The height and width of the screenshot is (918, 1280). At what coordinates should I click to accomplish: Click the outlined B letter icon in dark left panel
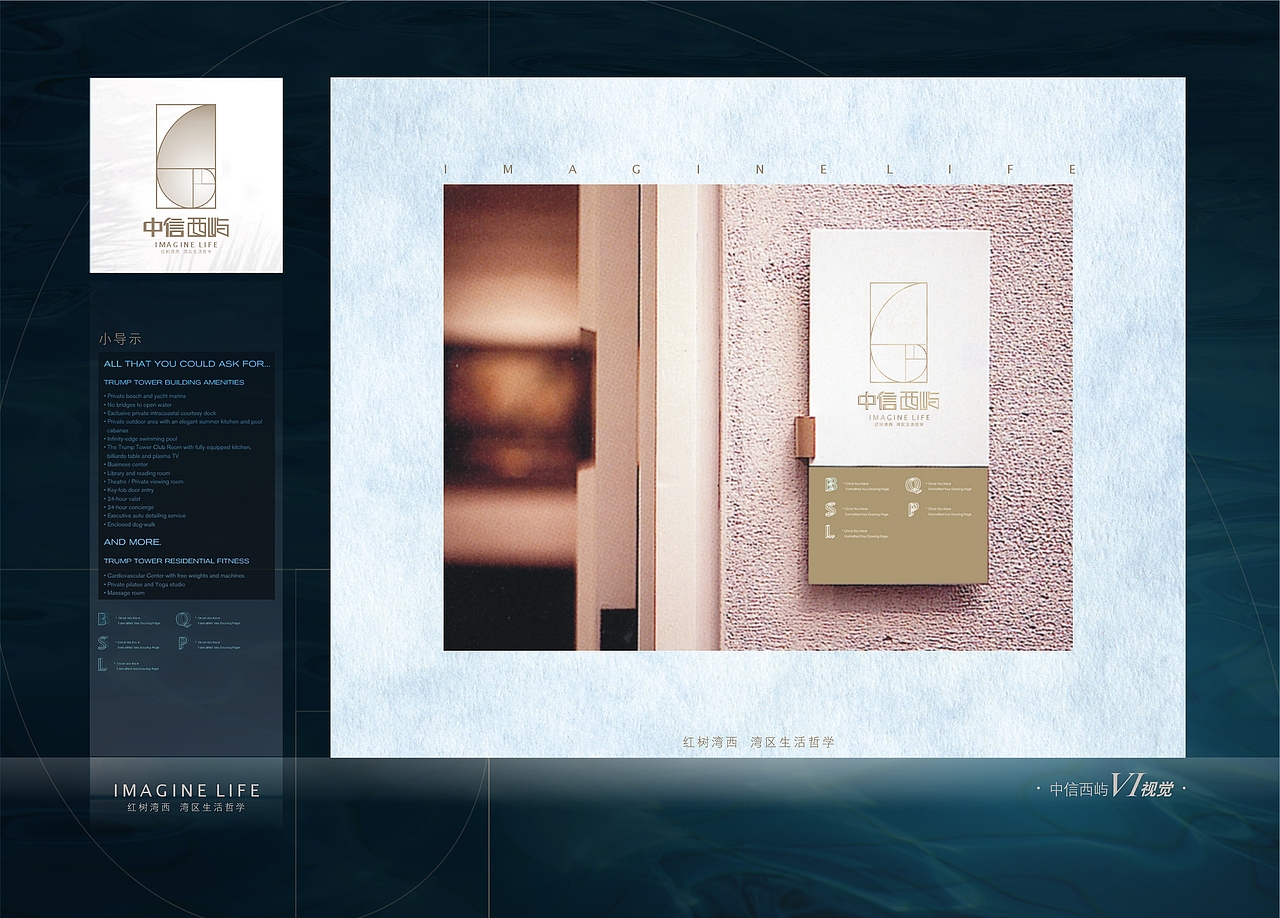tap(103, 619)
